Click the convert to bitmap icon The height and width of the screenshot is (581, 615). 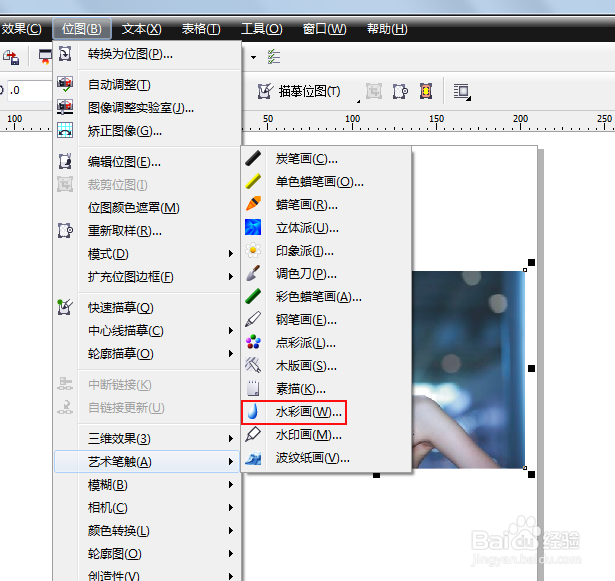click(65, 54)
